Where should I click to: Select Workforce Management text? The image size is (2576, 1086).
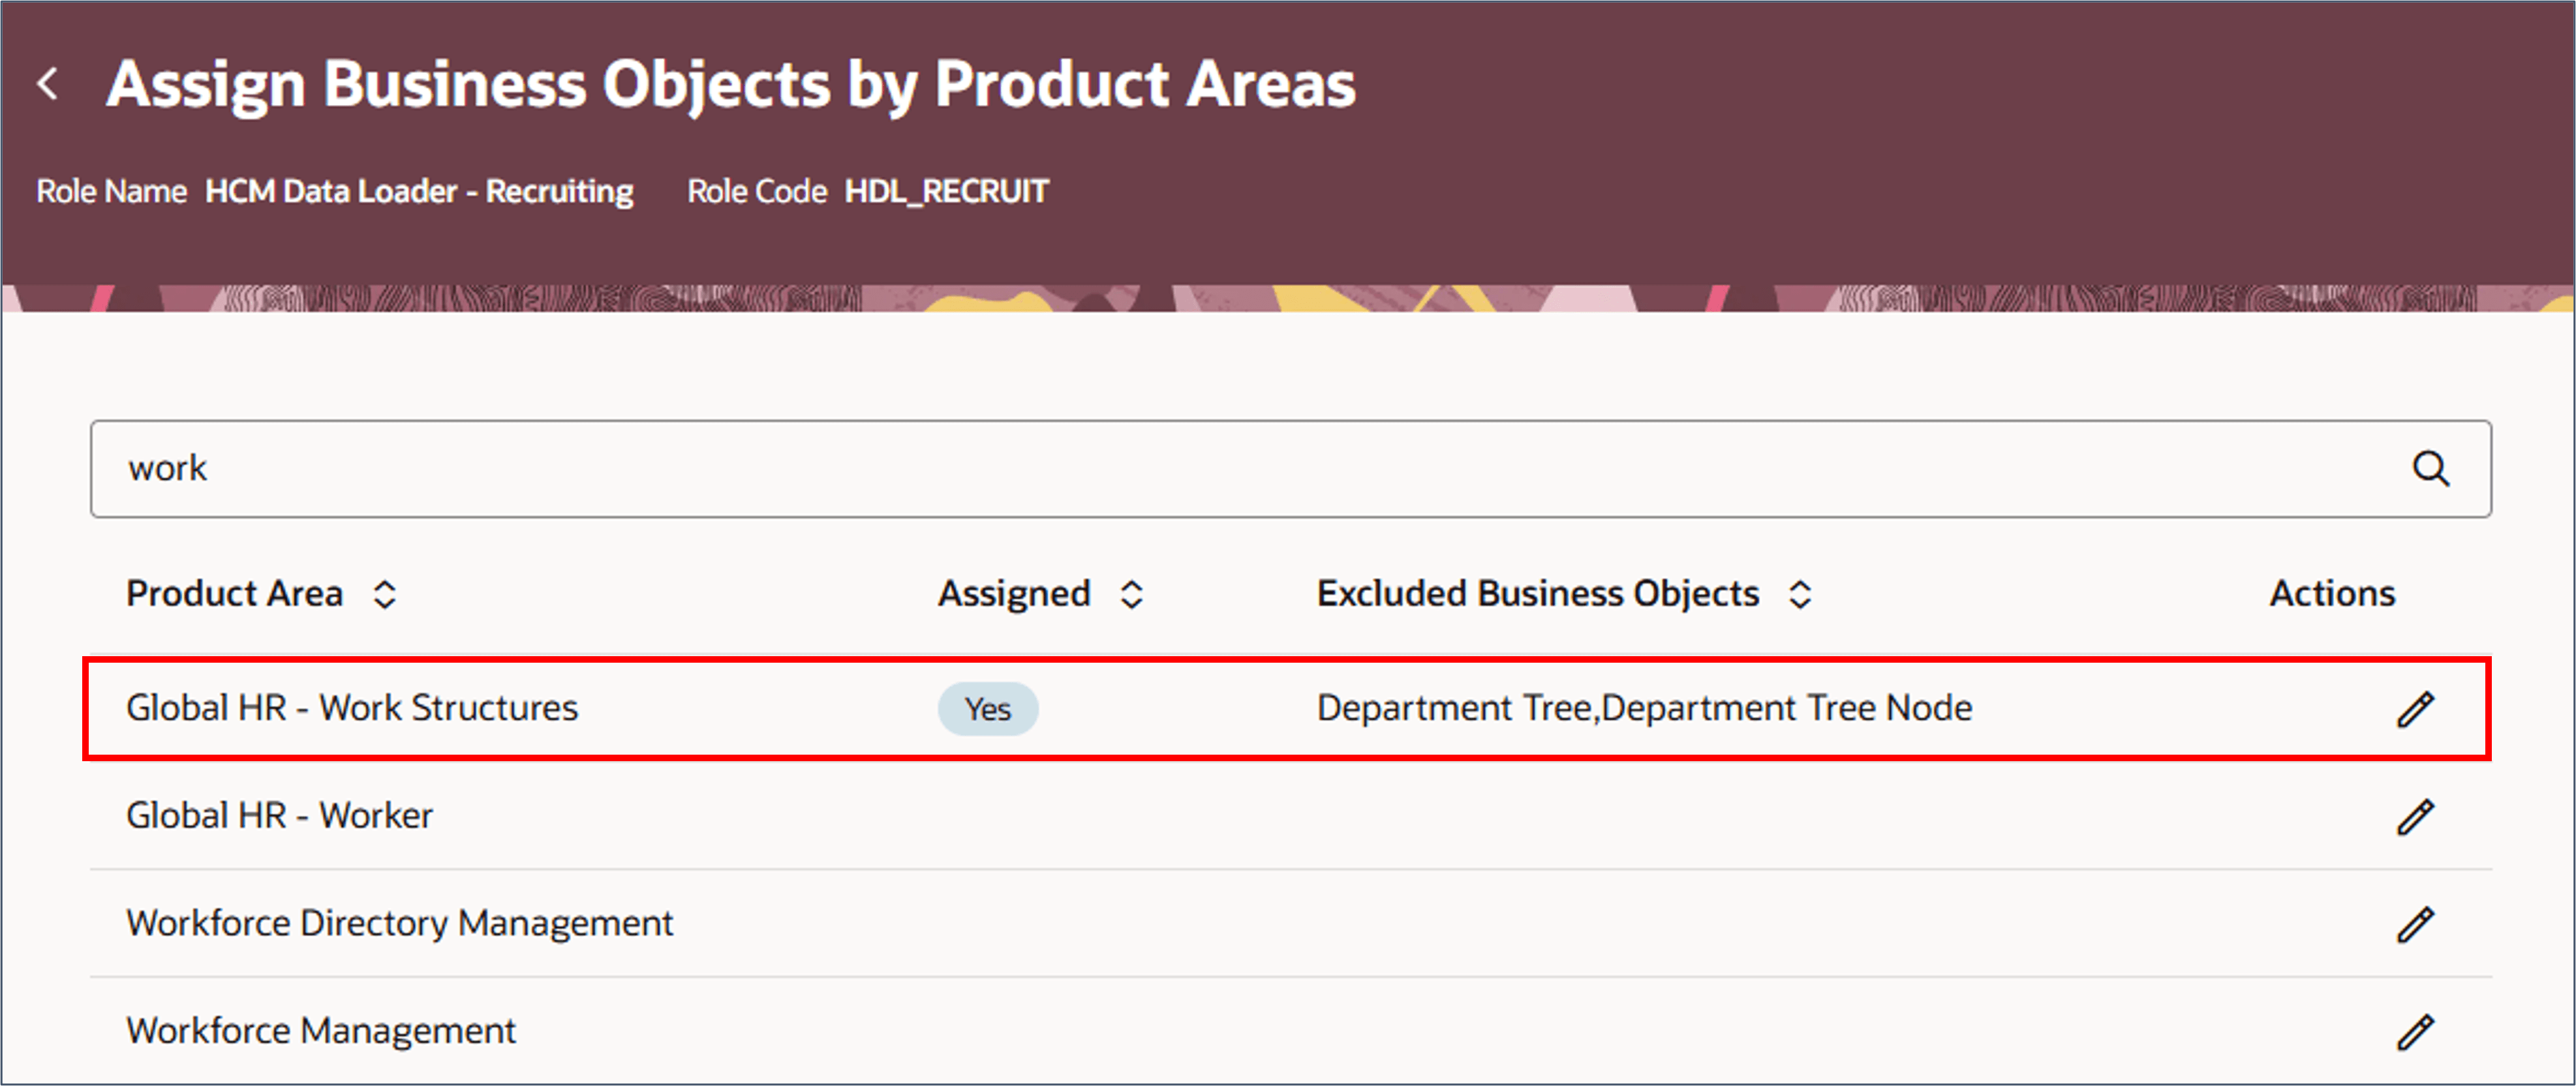point(321,1030)
